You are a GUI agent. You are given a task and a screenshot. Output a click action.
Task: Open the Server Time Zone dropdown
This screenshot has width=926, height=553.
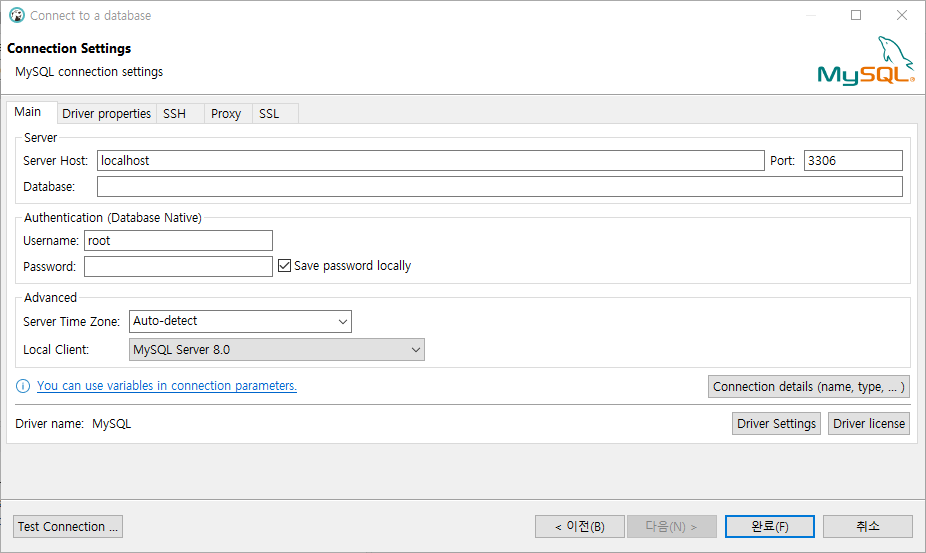240,321
